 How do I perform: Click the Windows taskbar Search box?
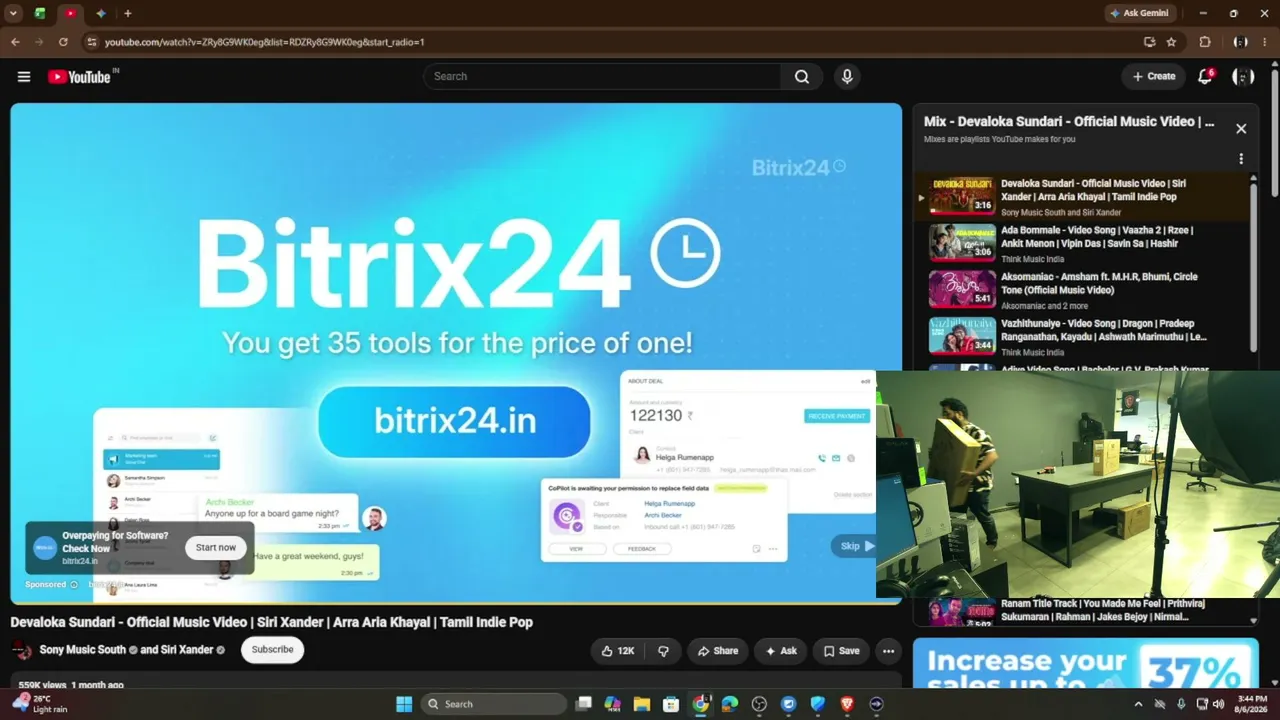(494, 704)
